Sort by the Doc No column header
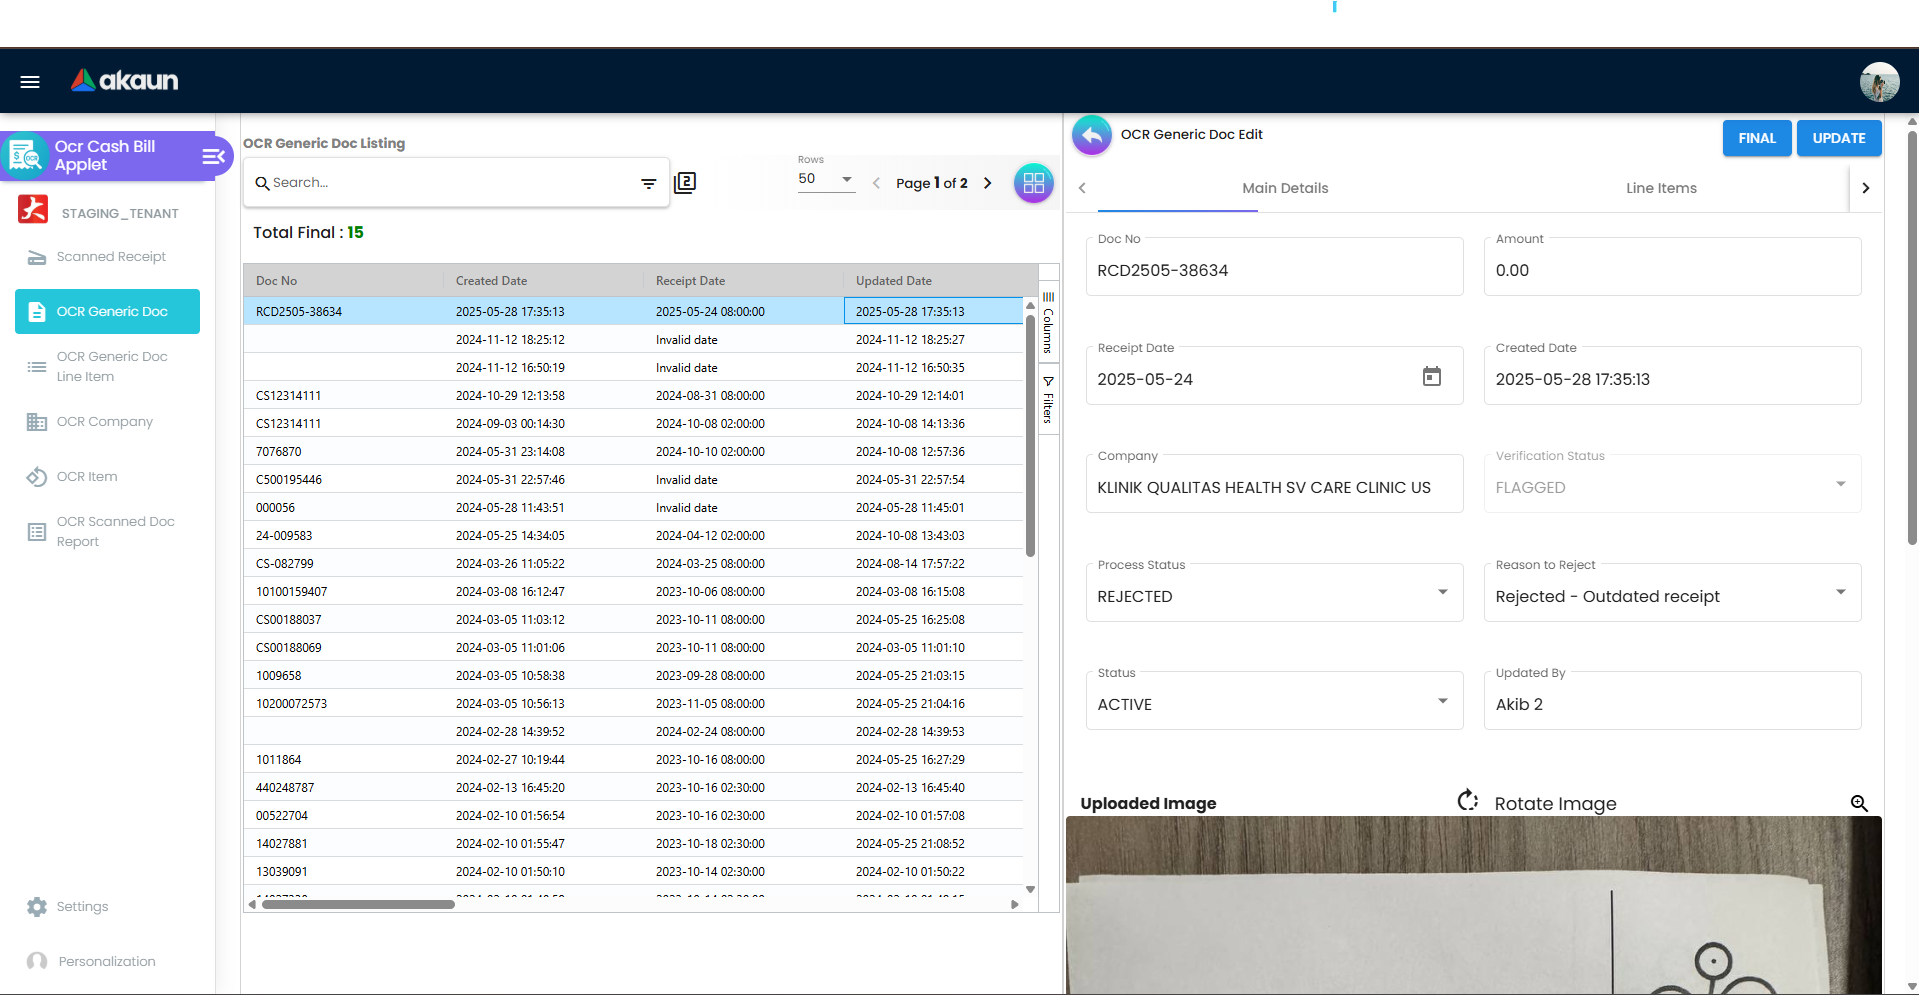The image size is (1919, 995). (x=343, y=281)
